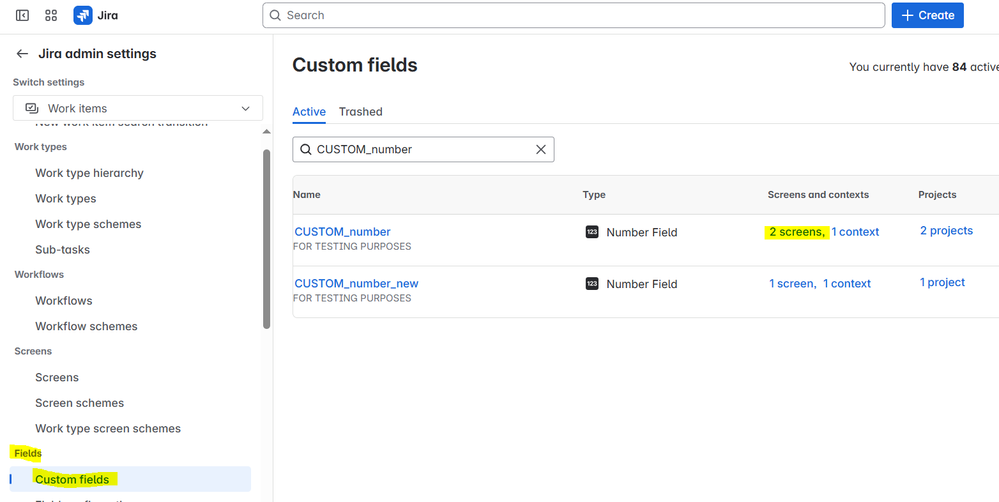Select the Active tab

[309, 112]
